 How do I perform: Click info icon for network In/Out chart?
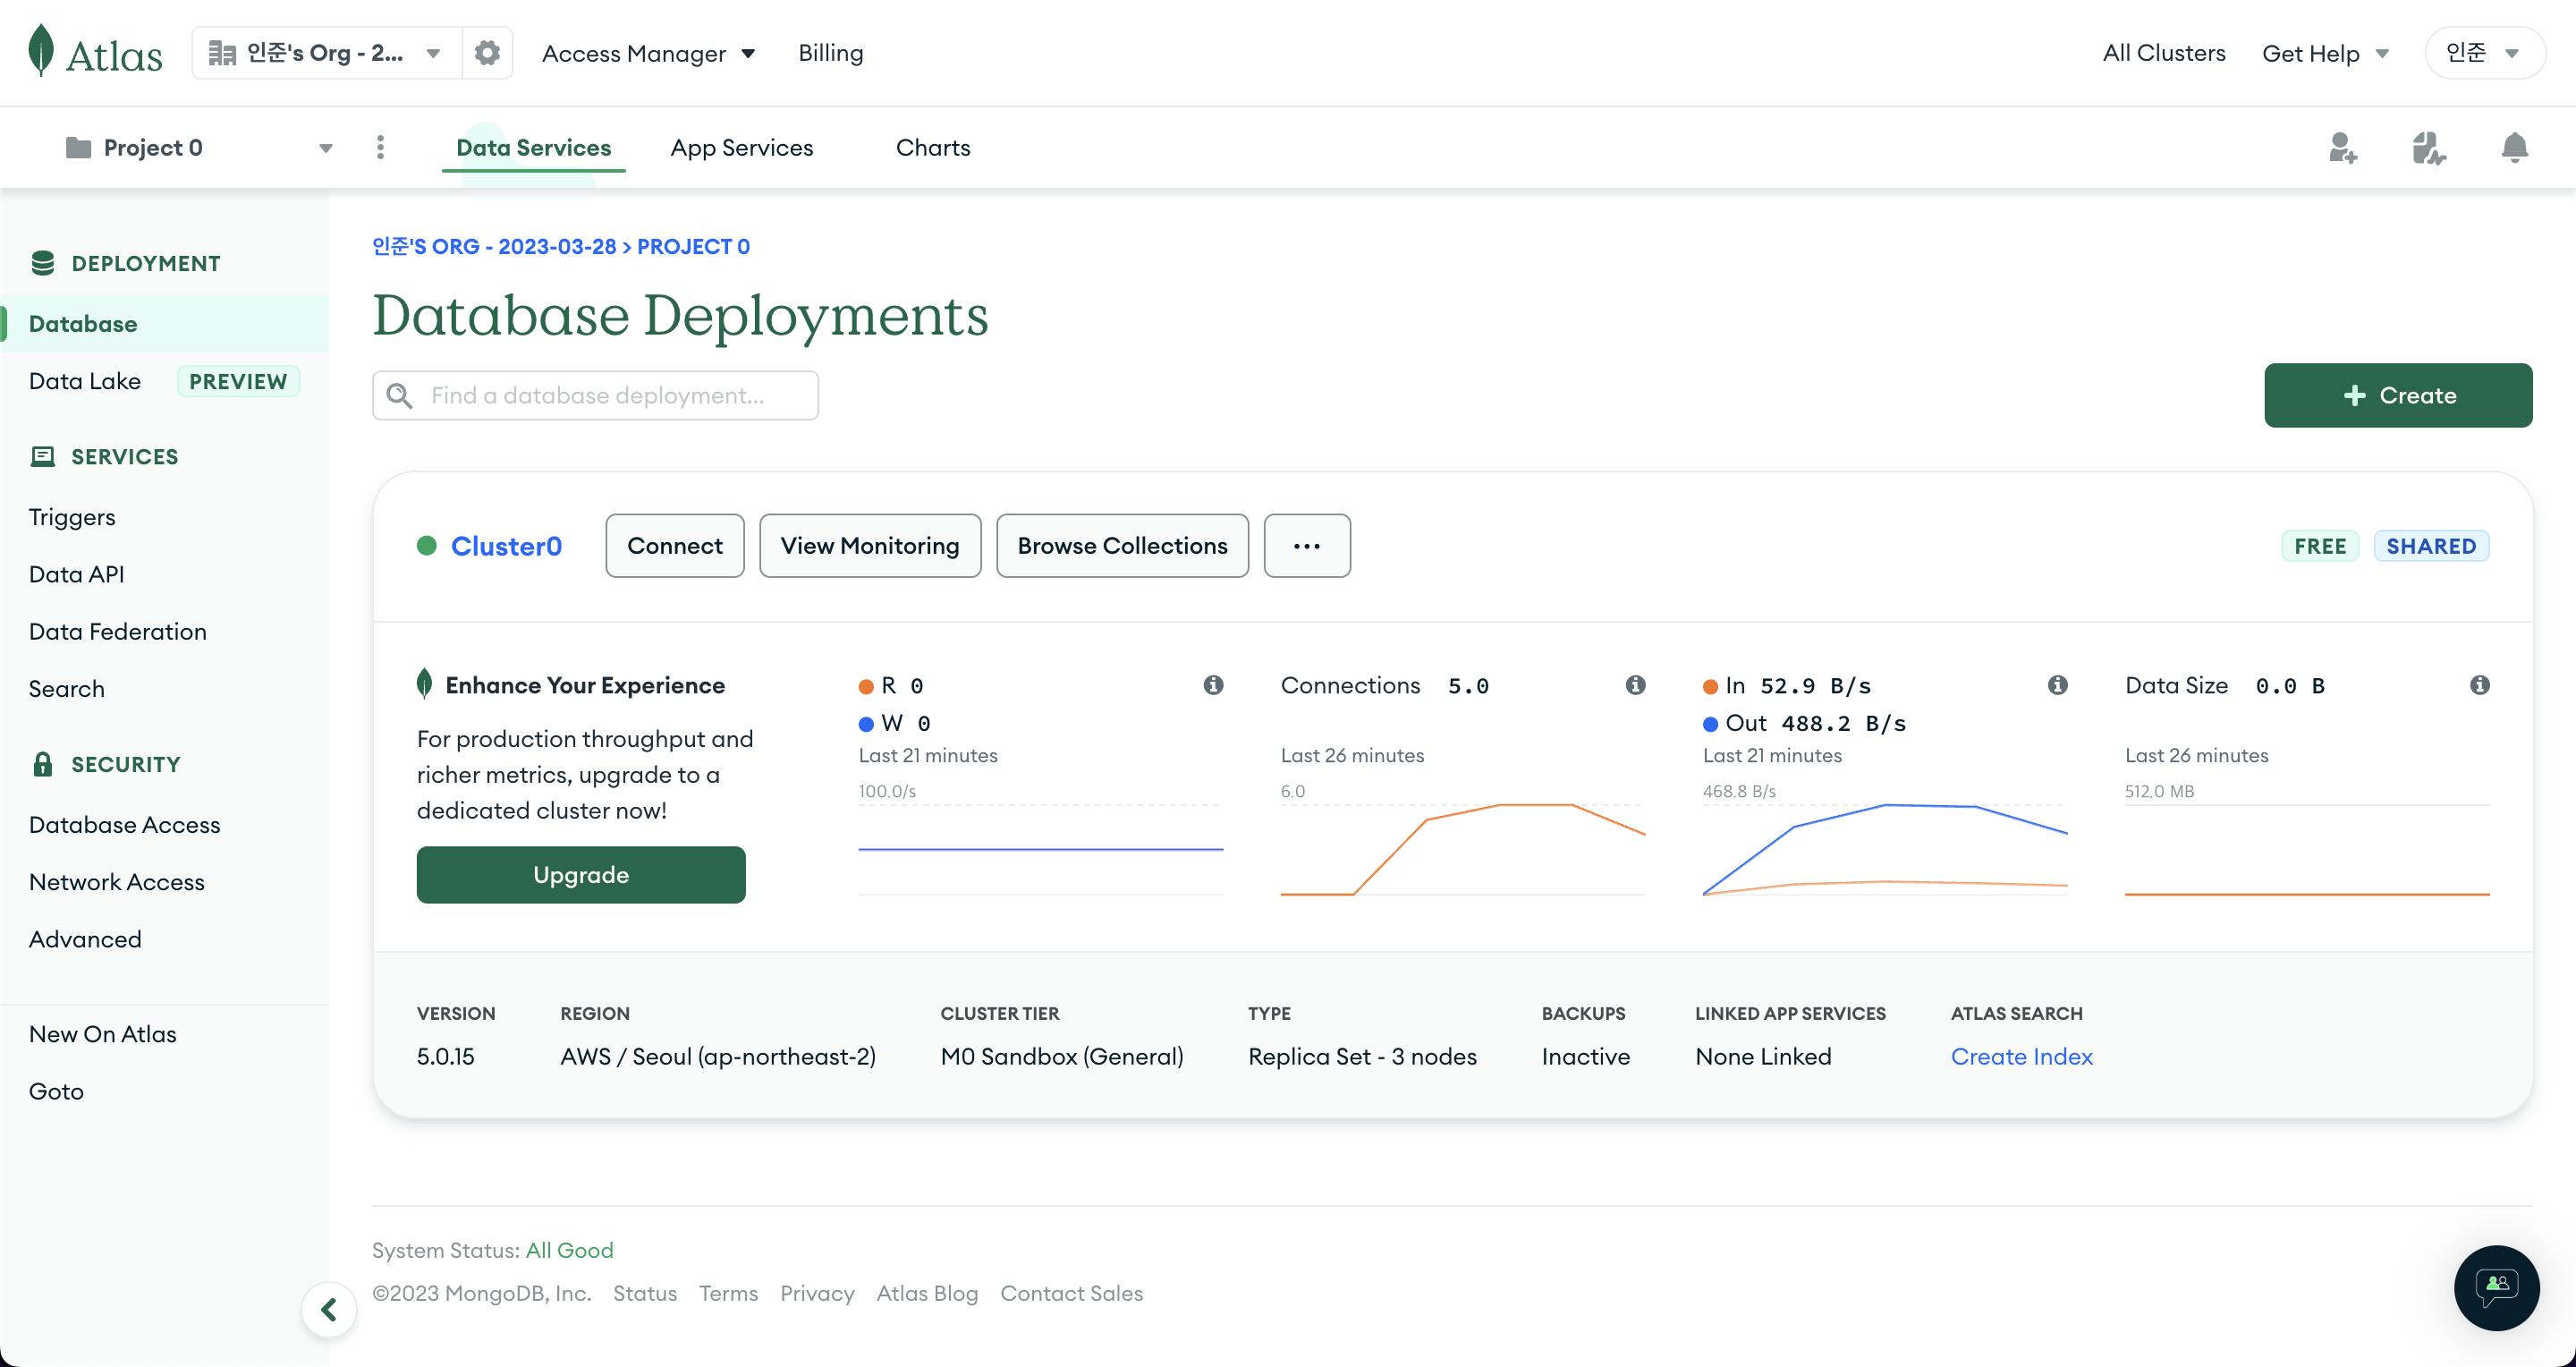(2057, 685)
